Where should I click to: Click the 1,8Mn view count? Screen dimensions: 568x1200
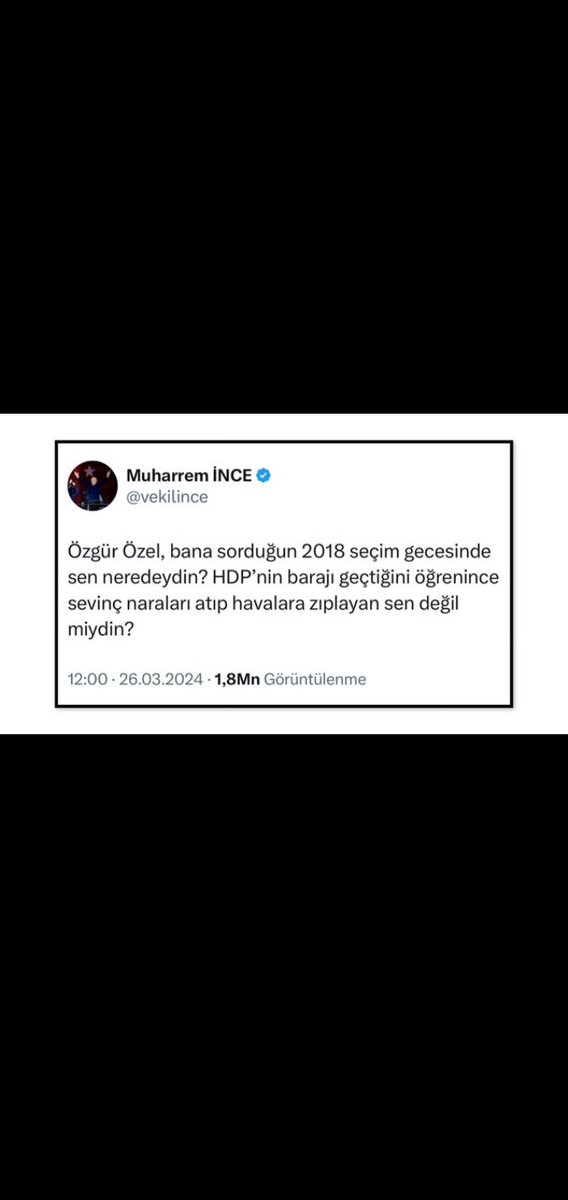pyautogui.click(x=237, y=679)
